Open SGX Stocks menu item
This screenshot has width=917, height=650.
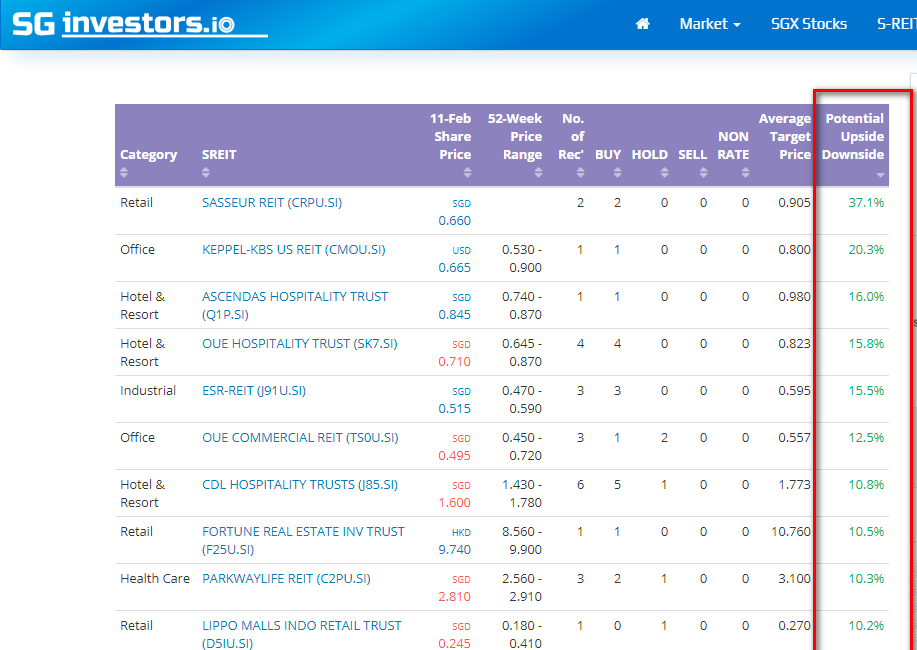[x=809, y=24]
